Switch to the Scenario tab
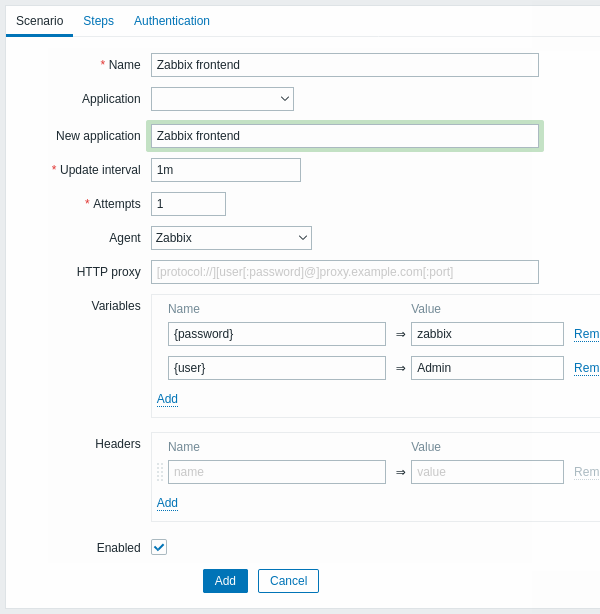 40,21
